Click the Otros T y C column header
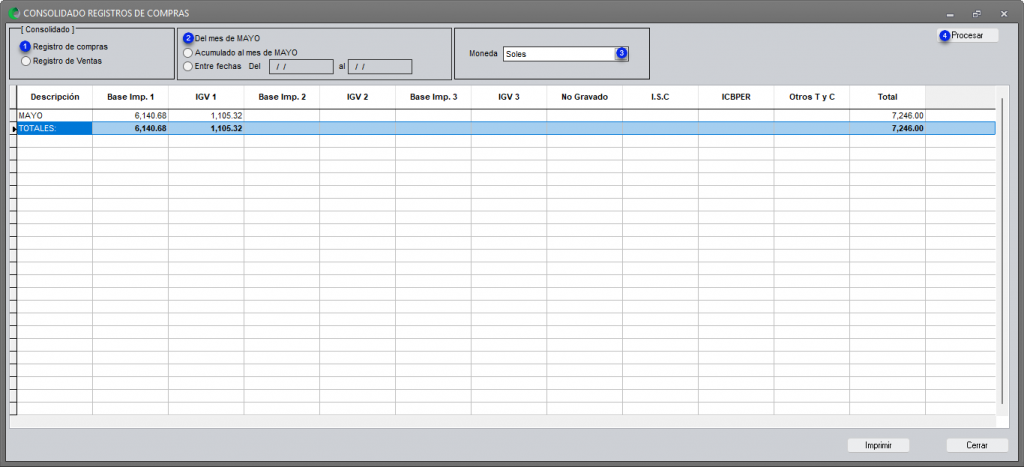Viewport: 1024px width, 467px height. (812, 97)
